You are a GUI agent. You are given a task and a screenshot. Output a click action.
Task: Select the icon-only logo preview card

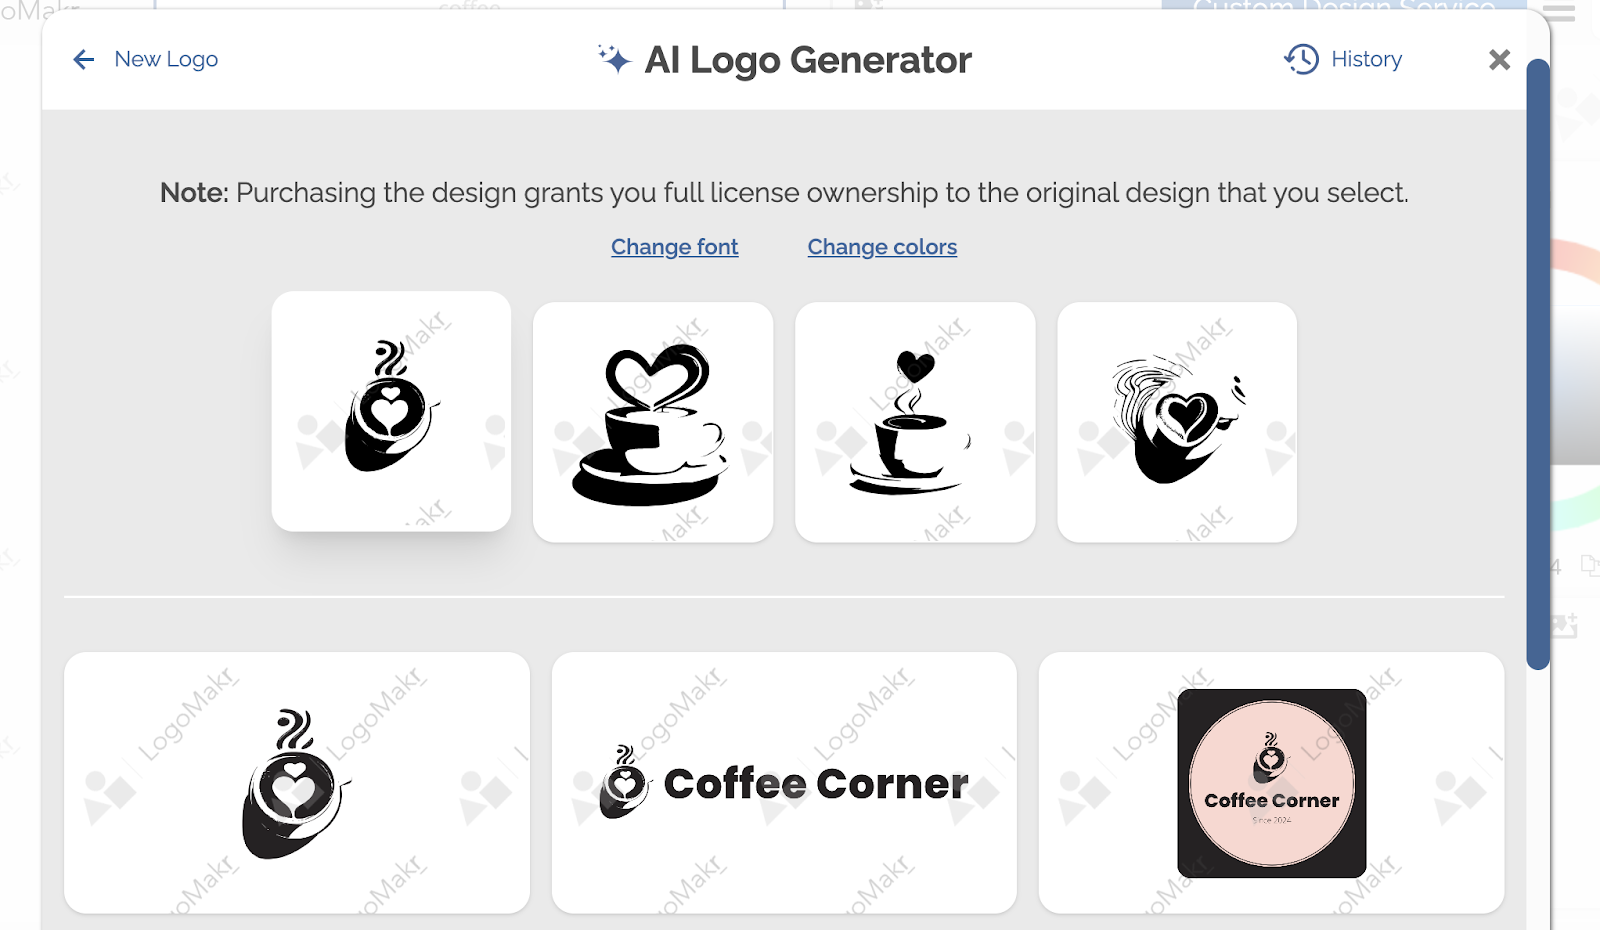pyautogui.click(x=297, y=783)
